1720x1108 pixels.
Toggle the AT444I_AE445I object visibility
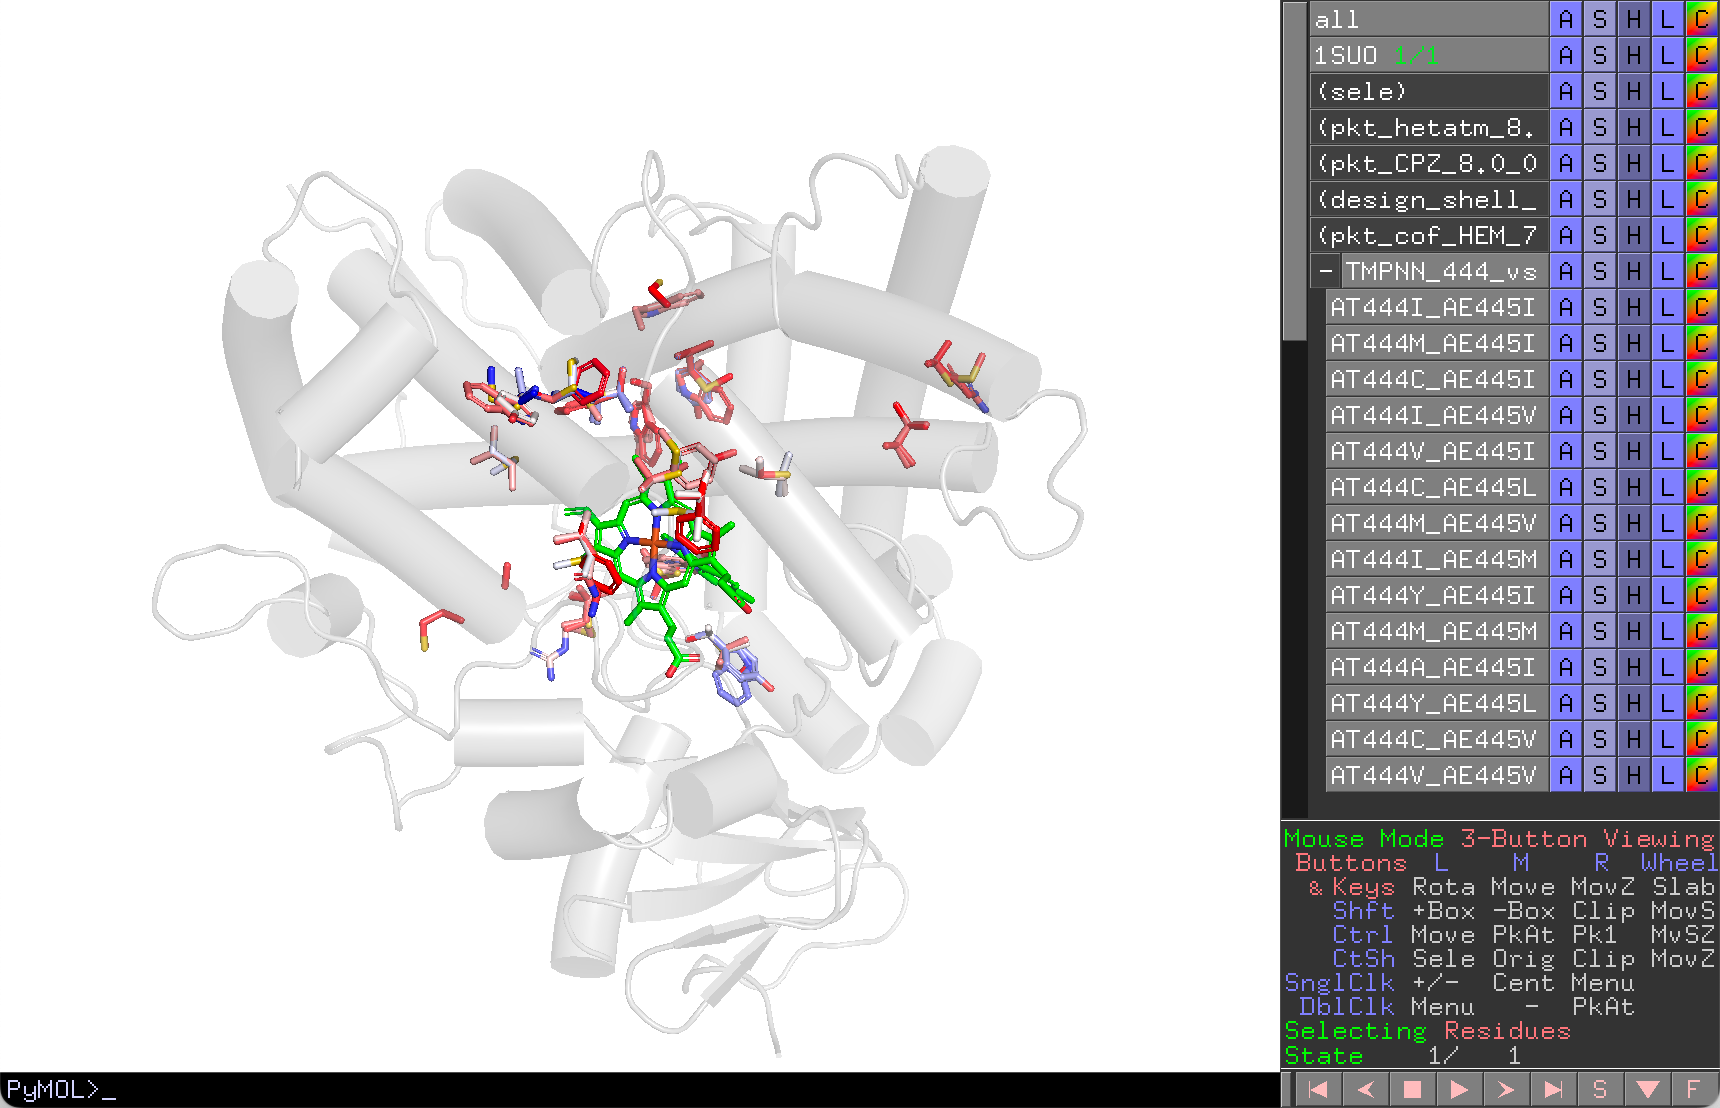(x=1437, y=307)
